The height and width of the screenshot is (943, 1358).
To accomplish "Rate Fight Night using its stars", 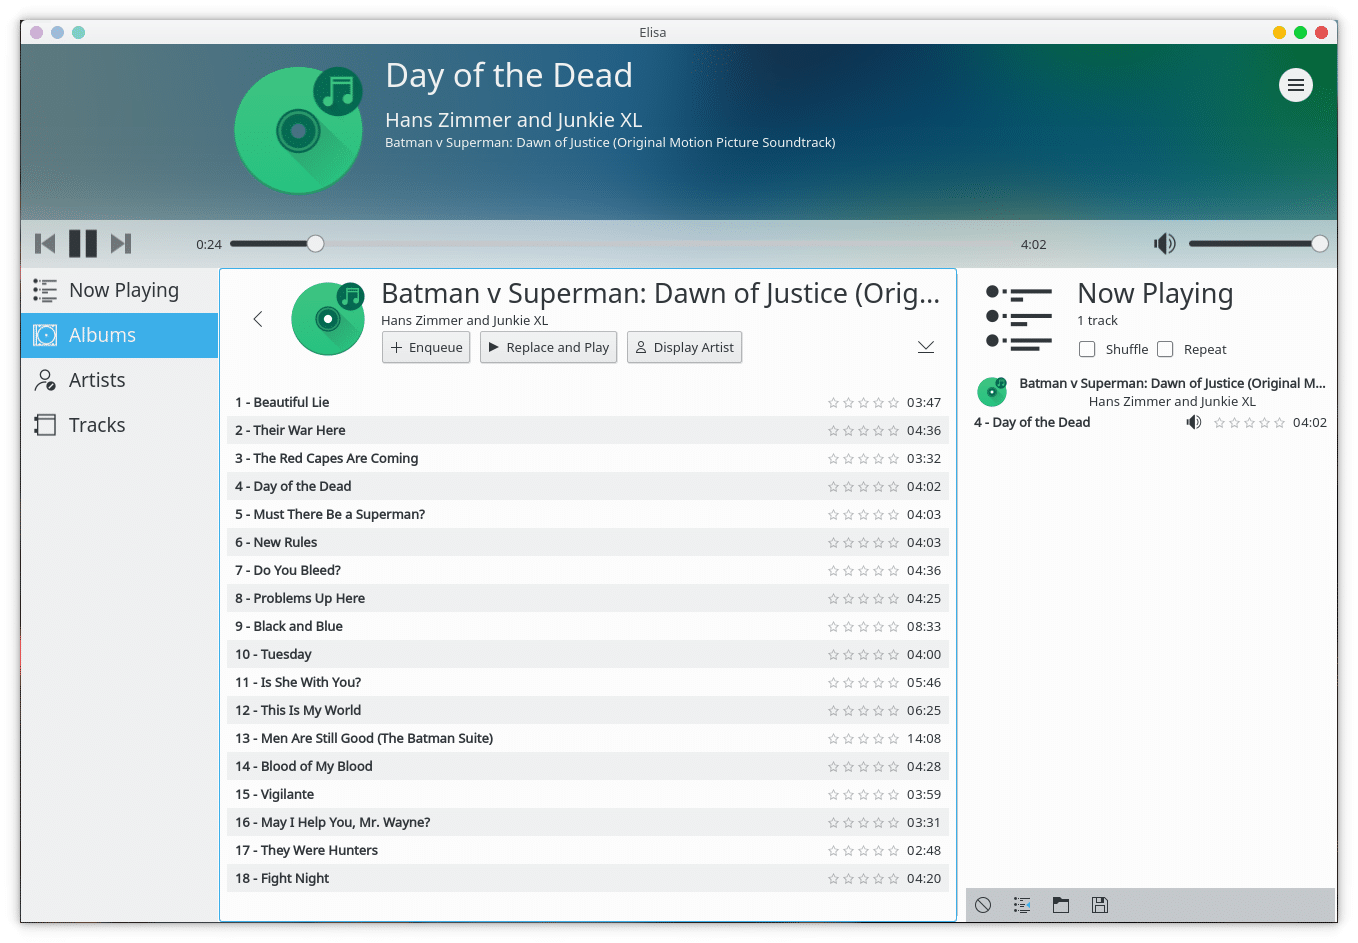I will coord(863,878).
